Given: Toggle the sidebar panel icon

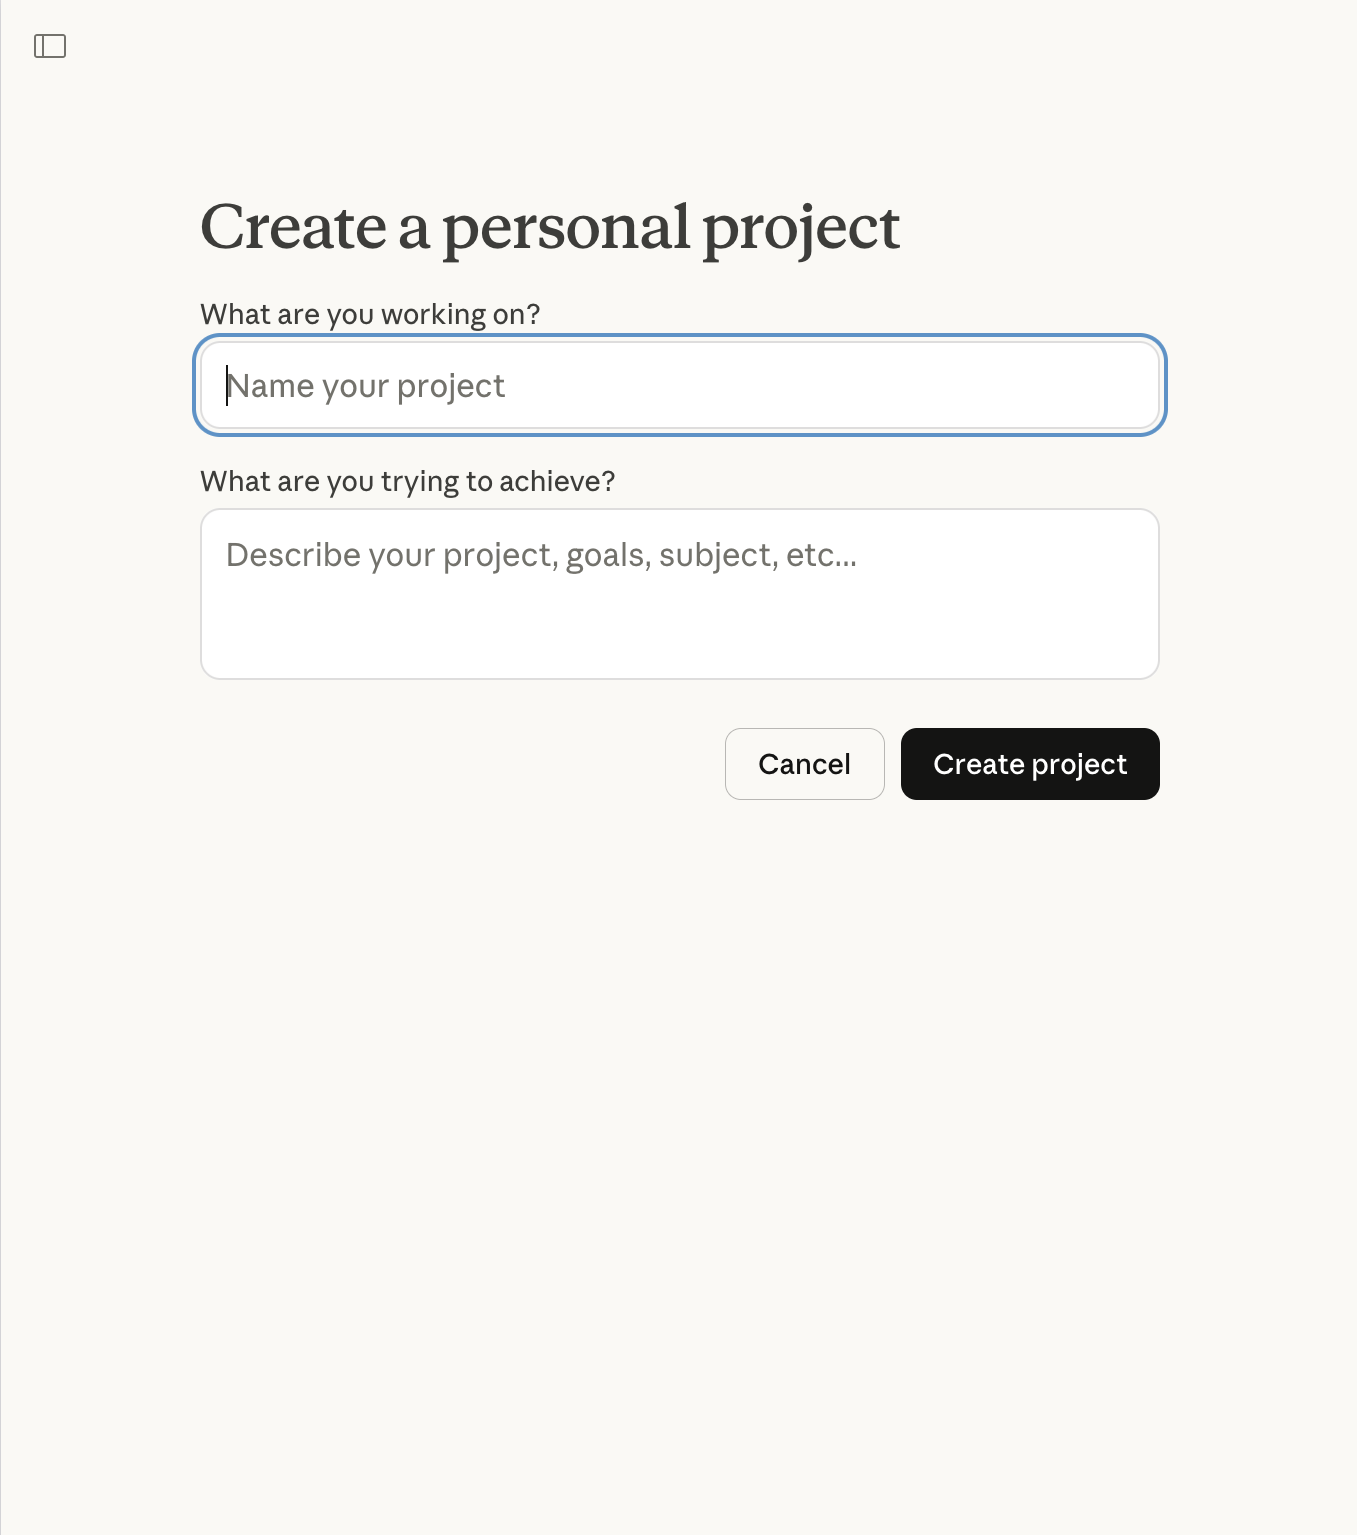Looking at the screenshot, I should (x=50, y=46).
